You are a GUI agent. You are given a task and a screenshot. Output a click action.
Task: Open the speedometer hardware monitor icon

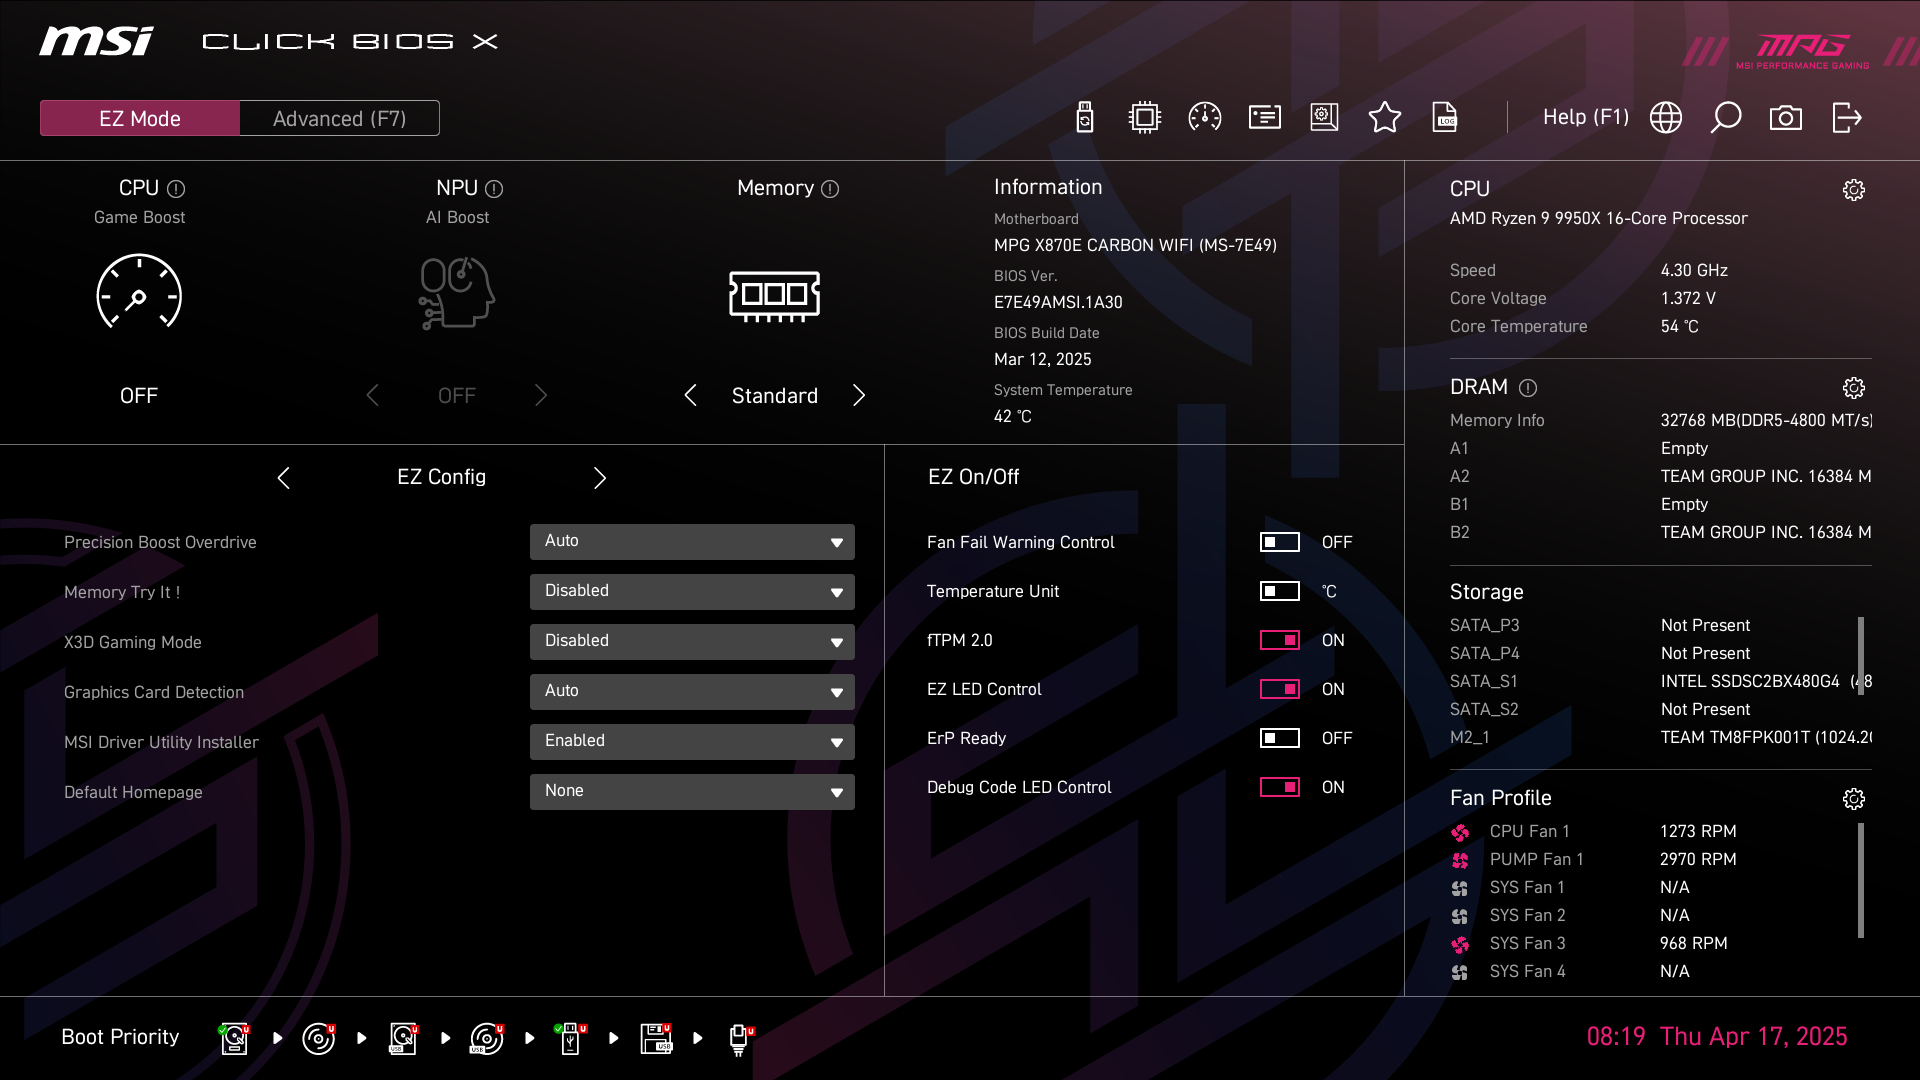[1204, 118]
